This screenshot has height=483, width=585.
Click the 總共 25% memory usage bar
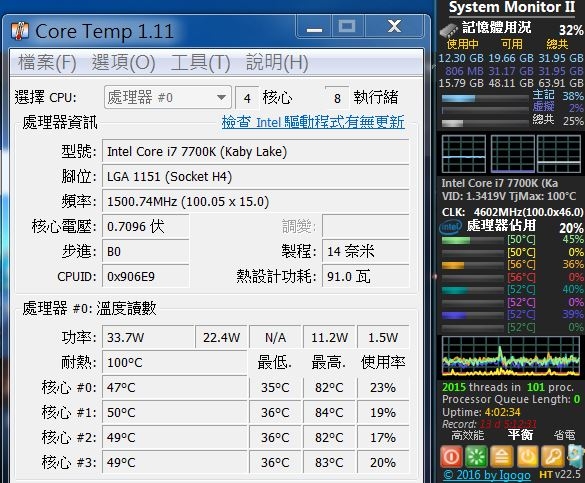pos(485,123)
